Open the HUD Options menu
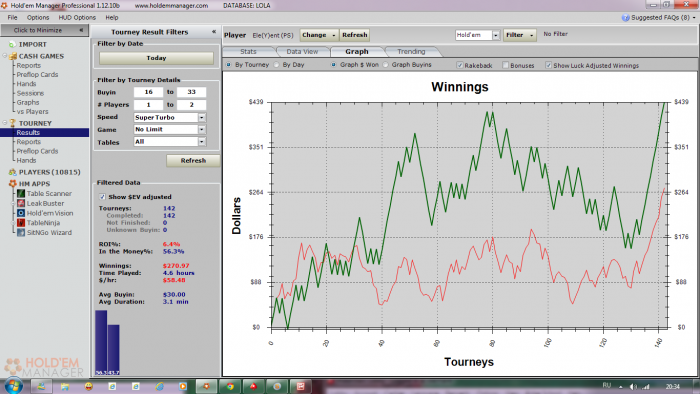The height and width of the screenshot is (394, 700). [x=77, y=17]
